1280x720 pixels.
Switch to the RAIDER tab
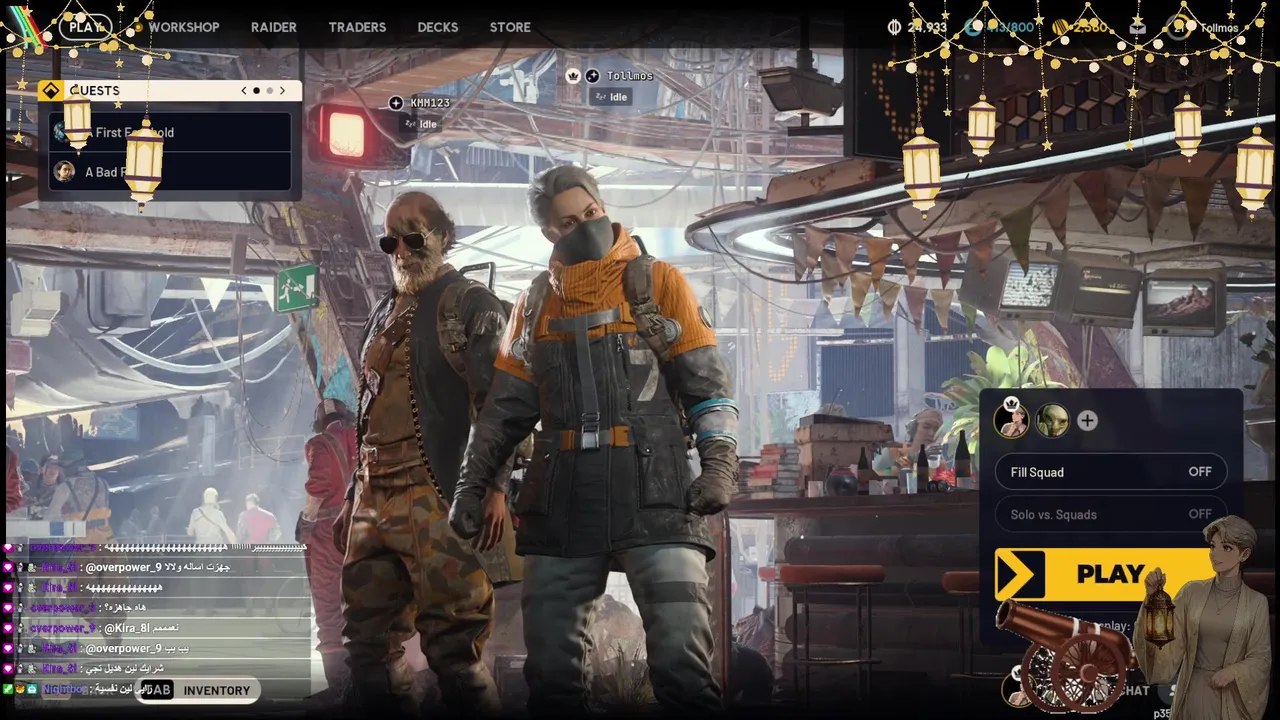[274, 27]
